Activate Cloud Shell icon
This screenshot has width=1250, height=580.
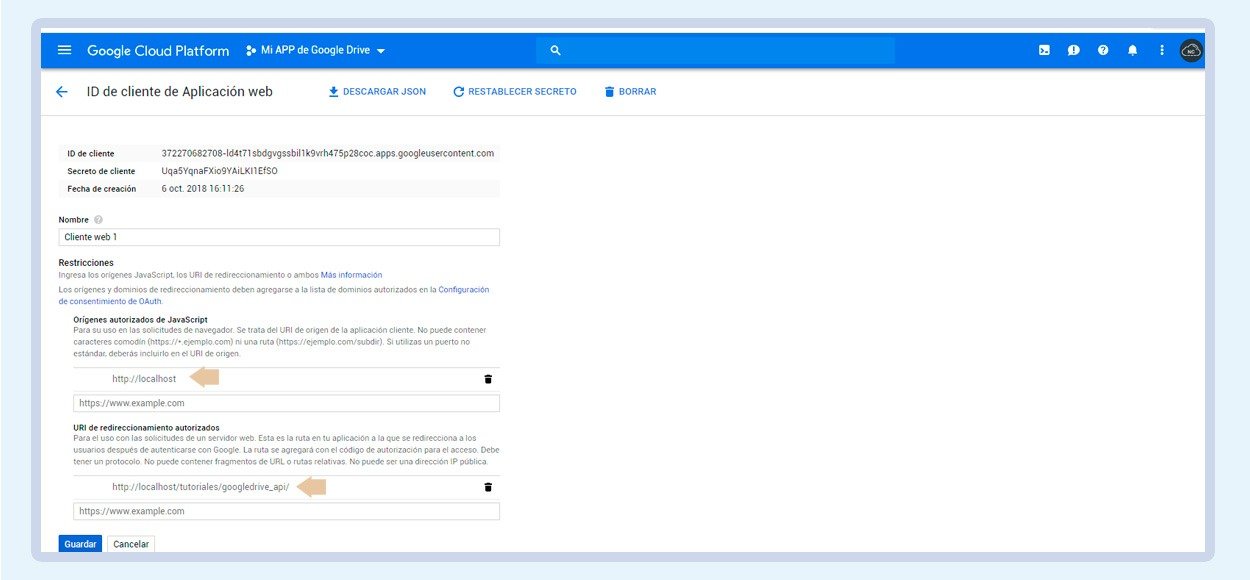(1044, 50)
